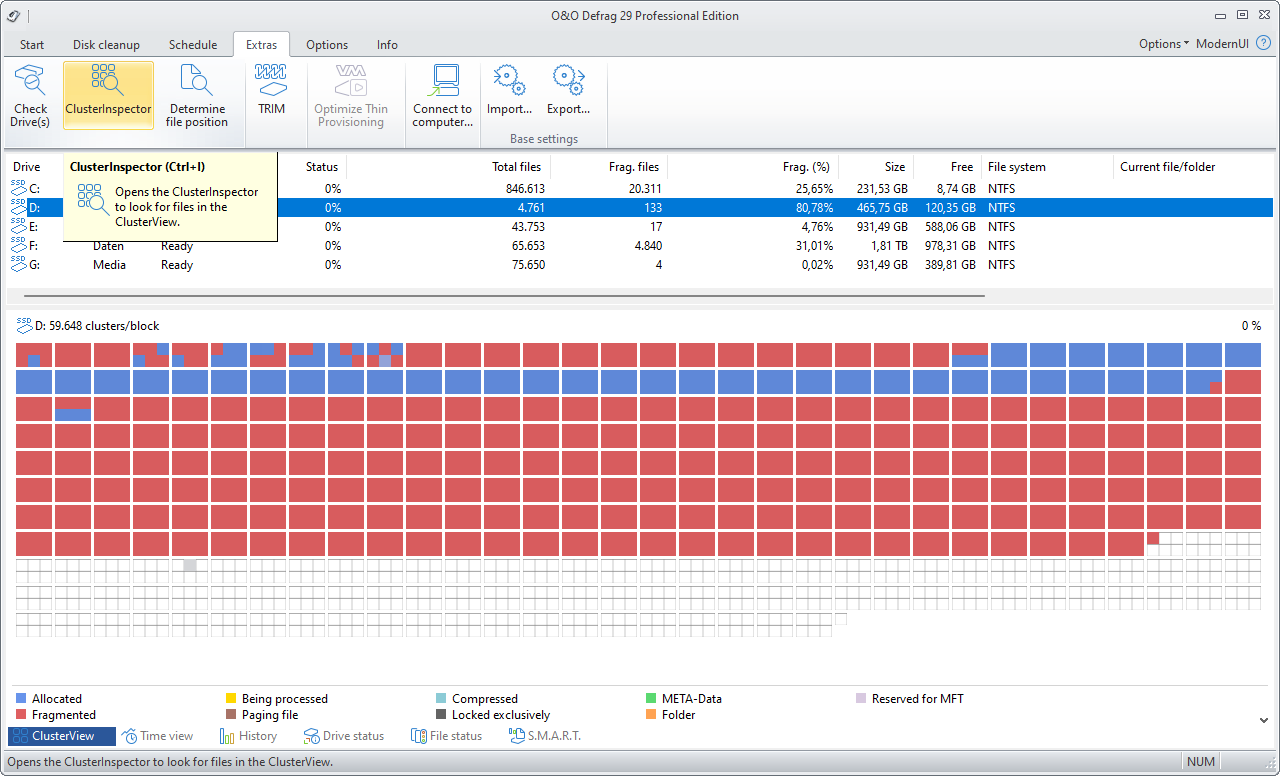Switch to the Disk cleanup tab
The height and width of the screenshot is (776, 1280).
click(x=106, y=44)
